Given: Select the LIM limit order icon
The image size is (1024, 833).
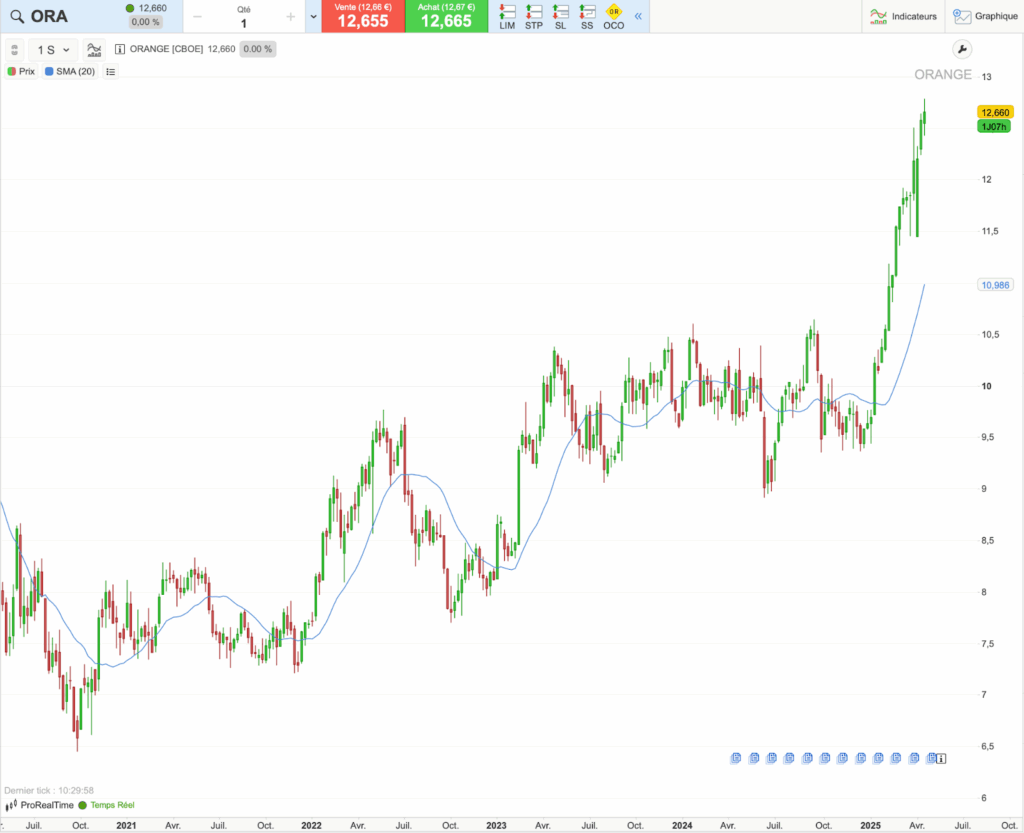Looking at the screenshot, I should [507, 16].
